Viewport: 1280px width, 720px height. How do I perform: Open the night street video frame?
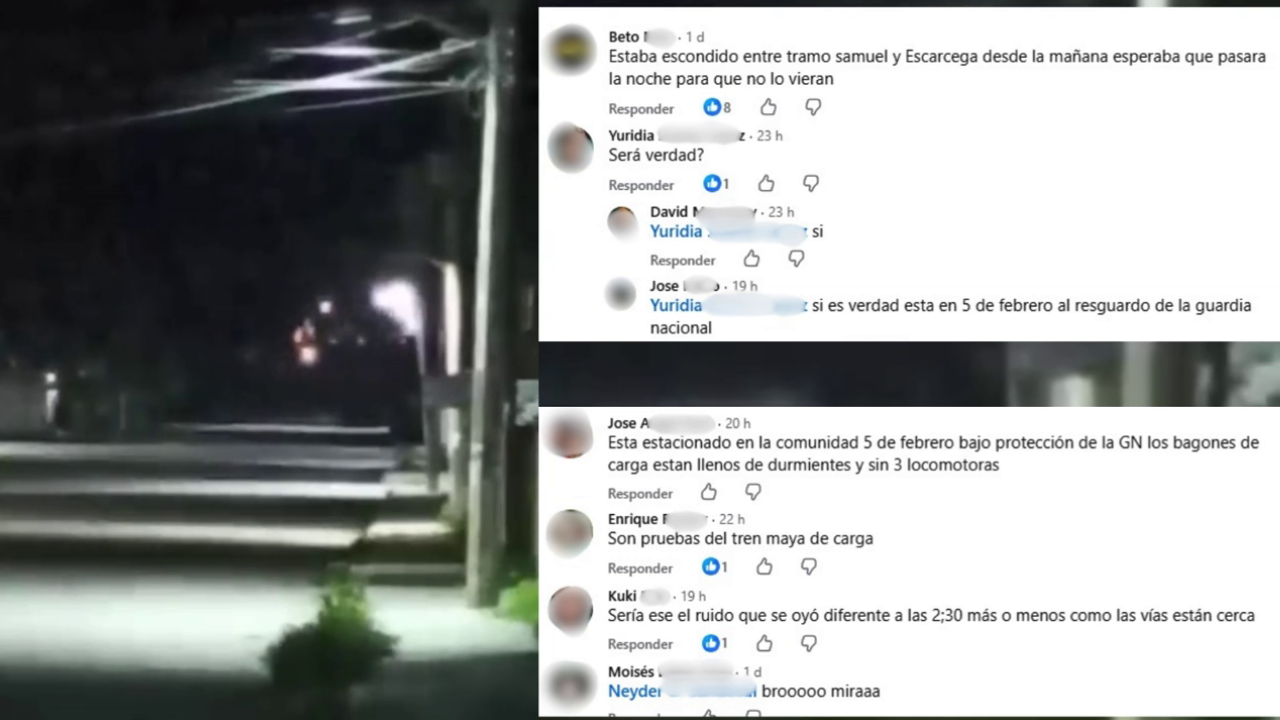[x=269, y=360]
